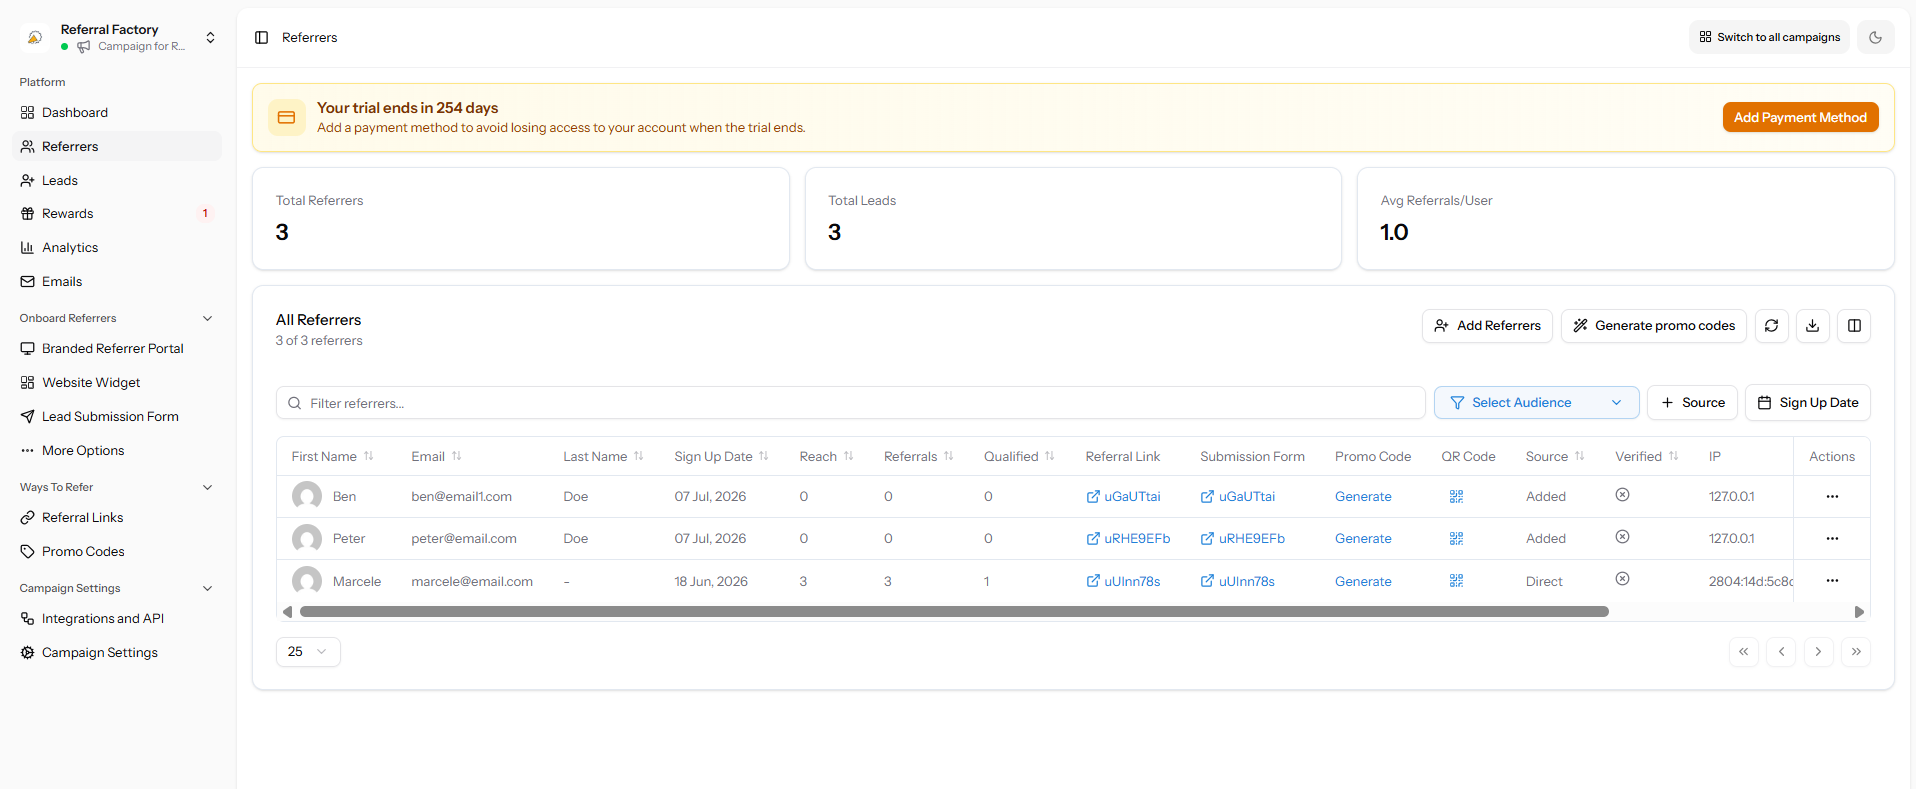
Task: Switch to dark mode moon icon
Action: (x=1876, y=37)
